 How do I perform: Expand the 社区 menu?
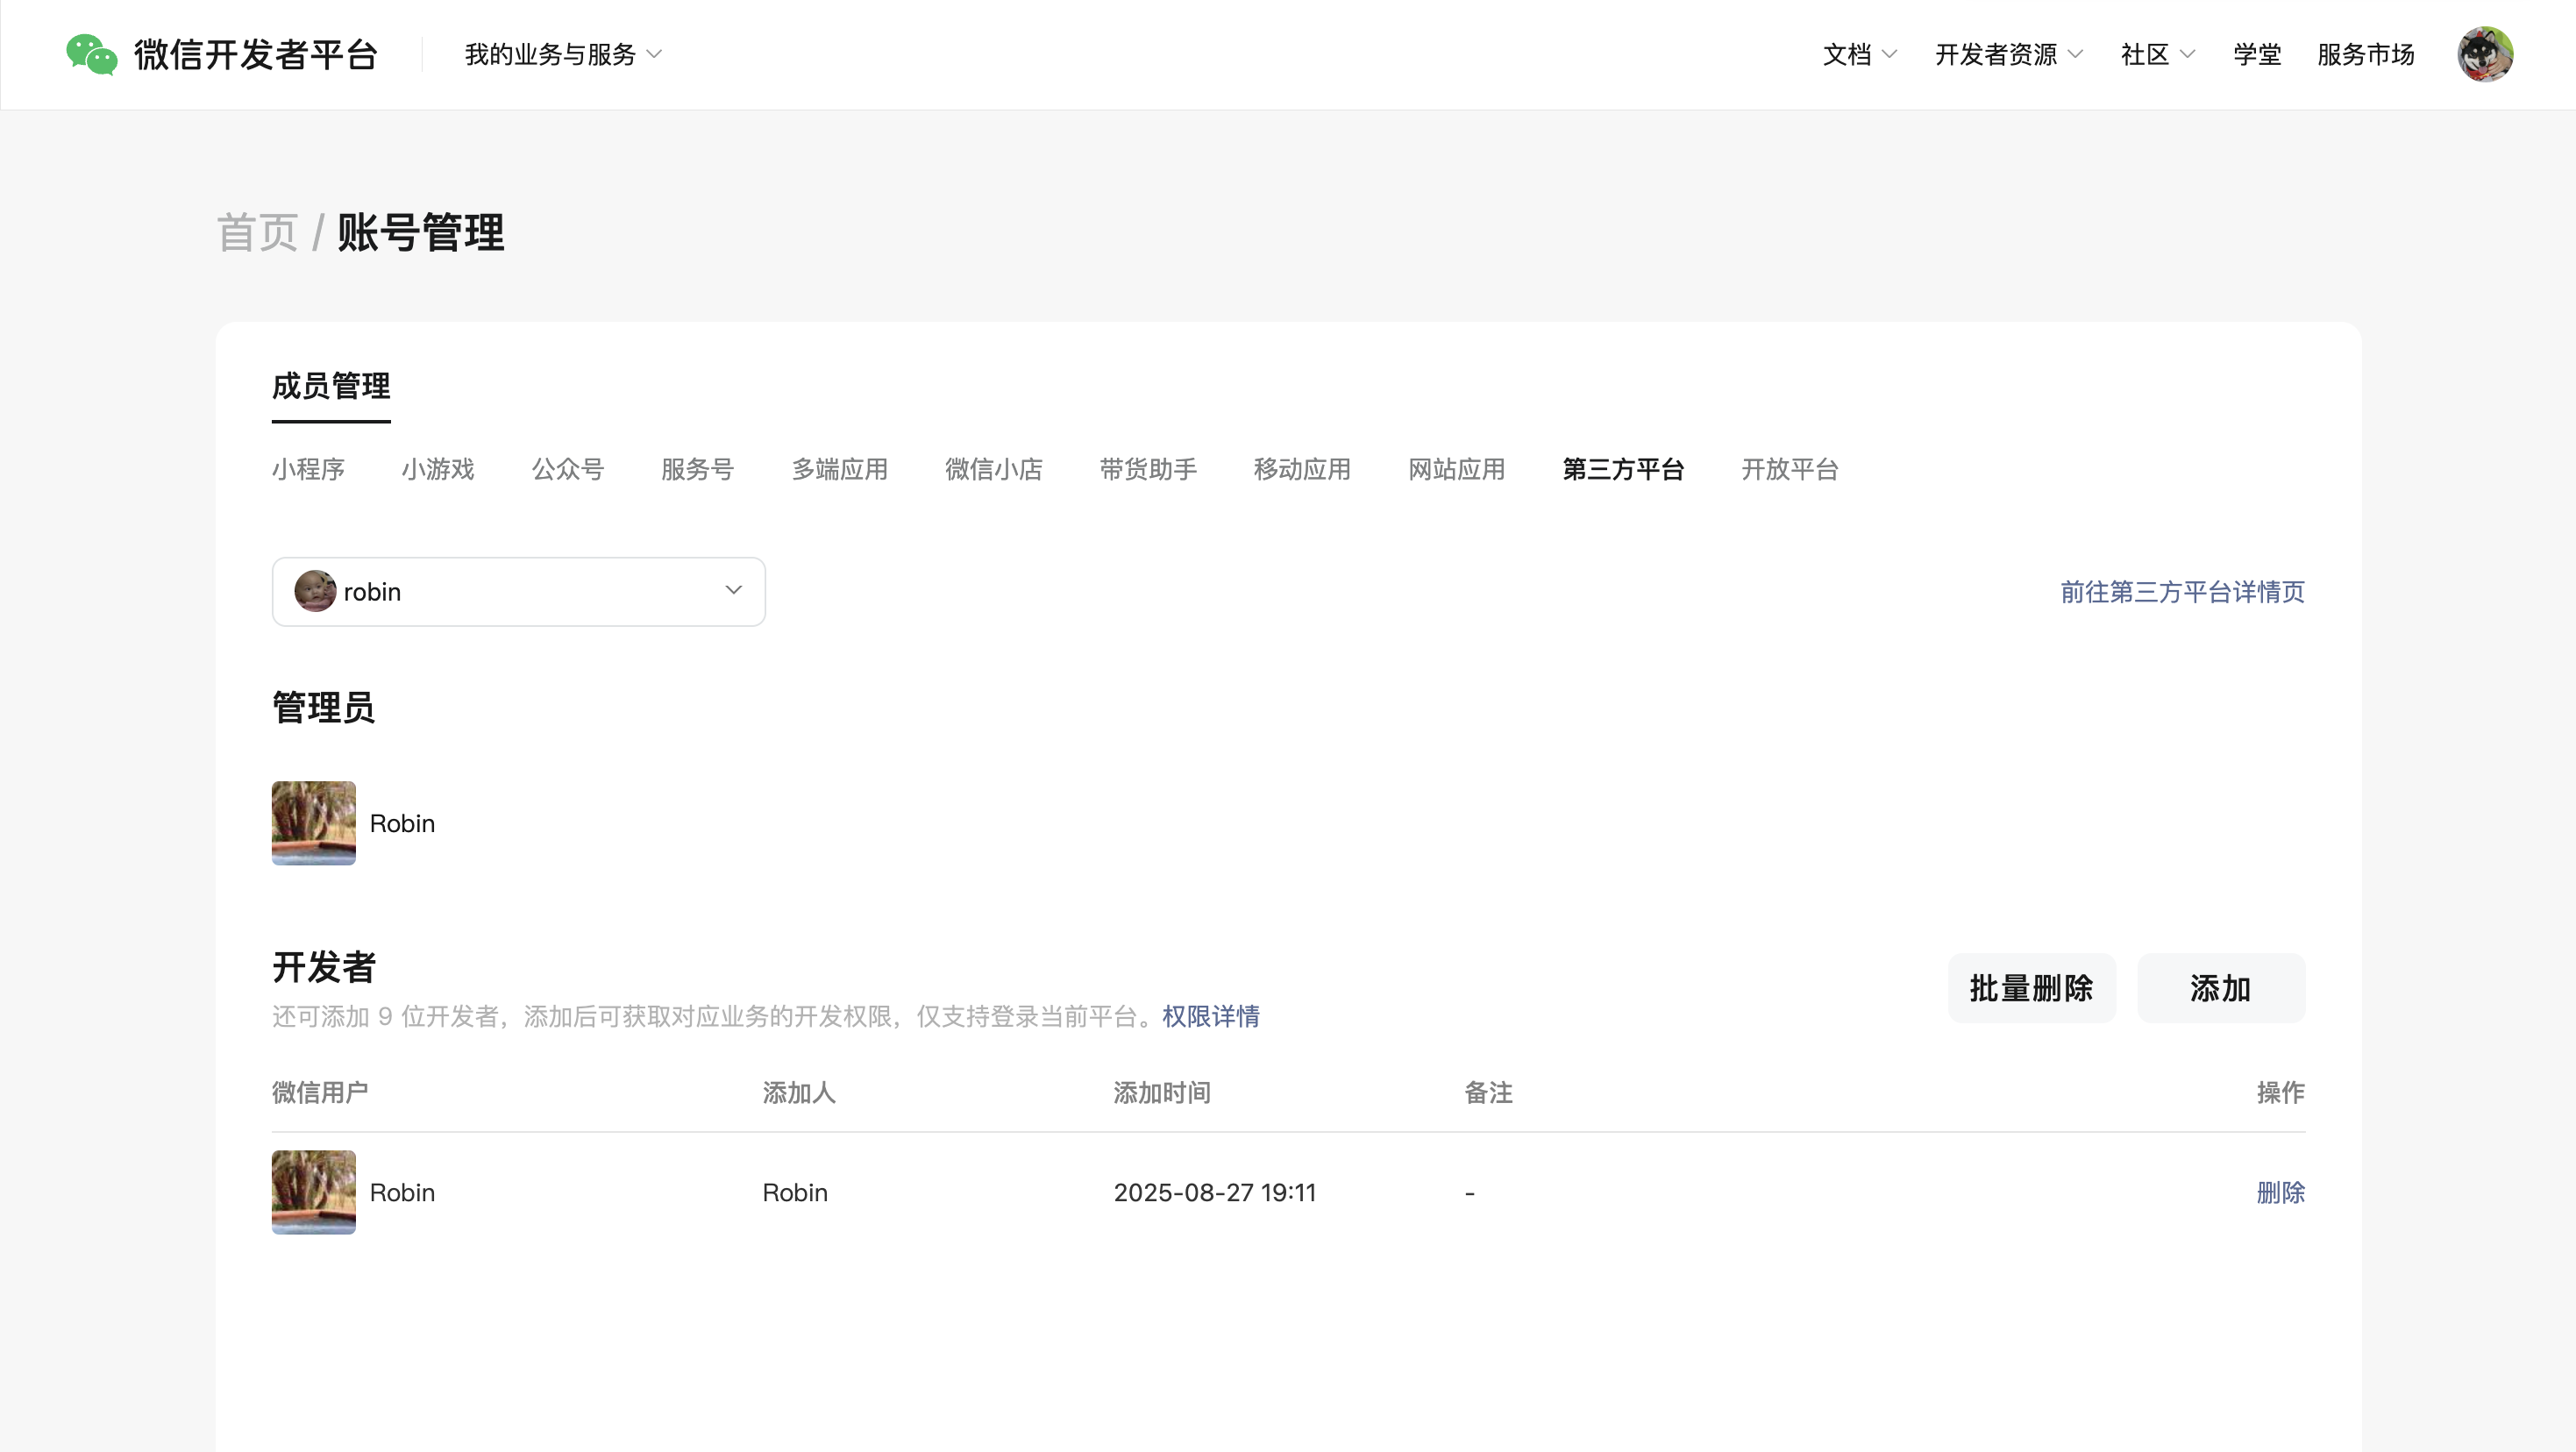pyautogui.click(x=2157, y=54)
